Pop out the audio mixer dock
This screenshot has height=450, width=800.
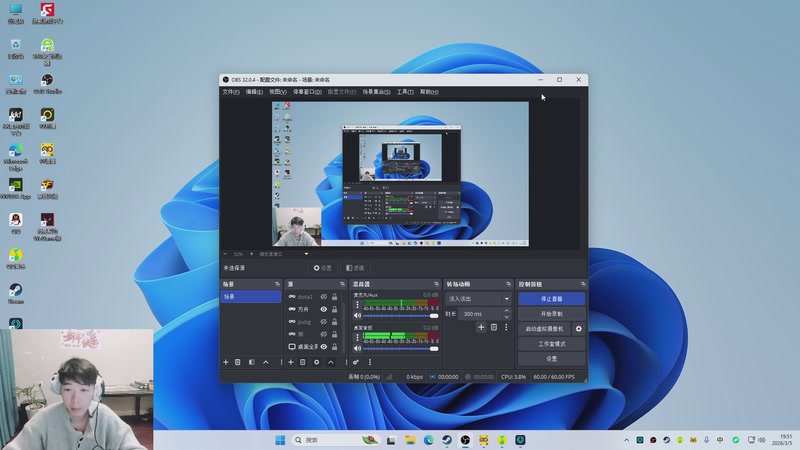click(436, 284)
